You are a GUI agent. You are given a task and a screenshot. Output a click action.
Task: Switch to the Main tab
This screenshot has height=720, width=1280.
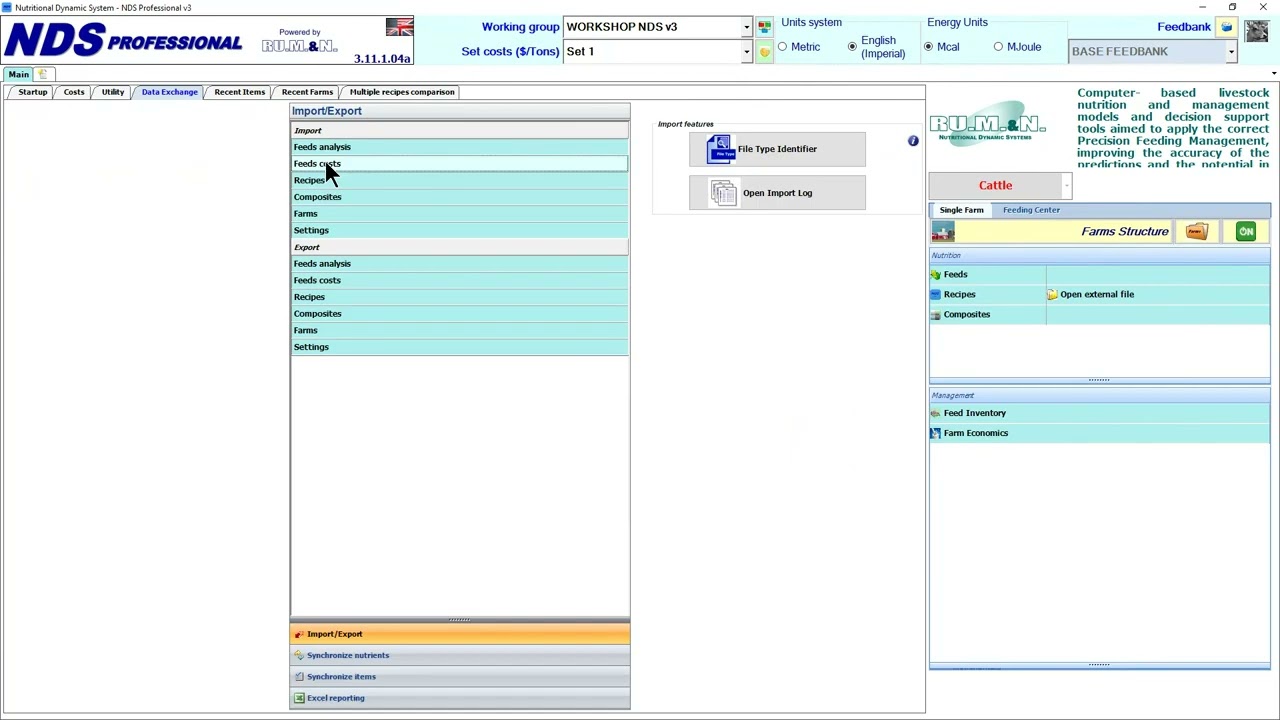19,74
